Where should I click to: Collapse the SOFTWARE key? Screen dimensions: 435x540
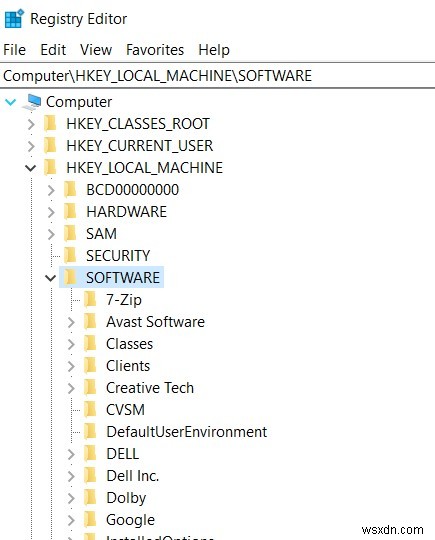click(x=51, y=278)
